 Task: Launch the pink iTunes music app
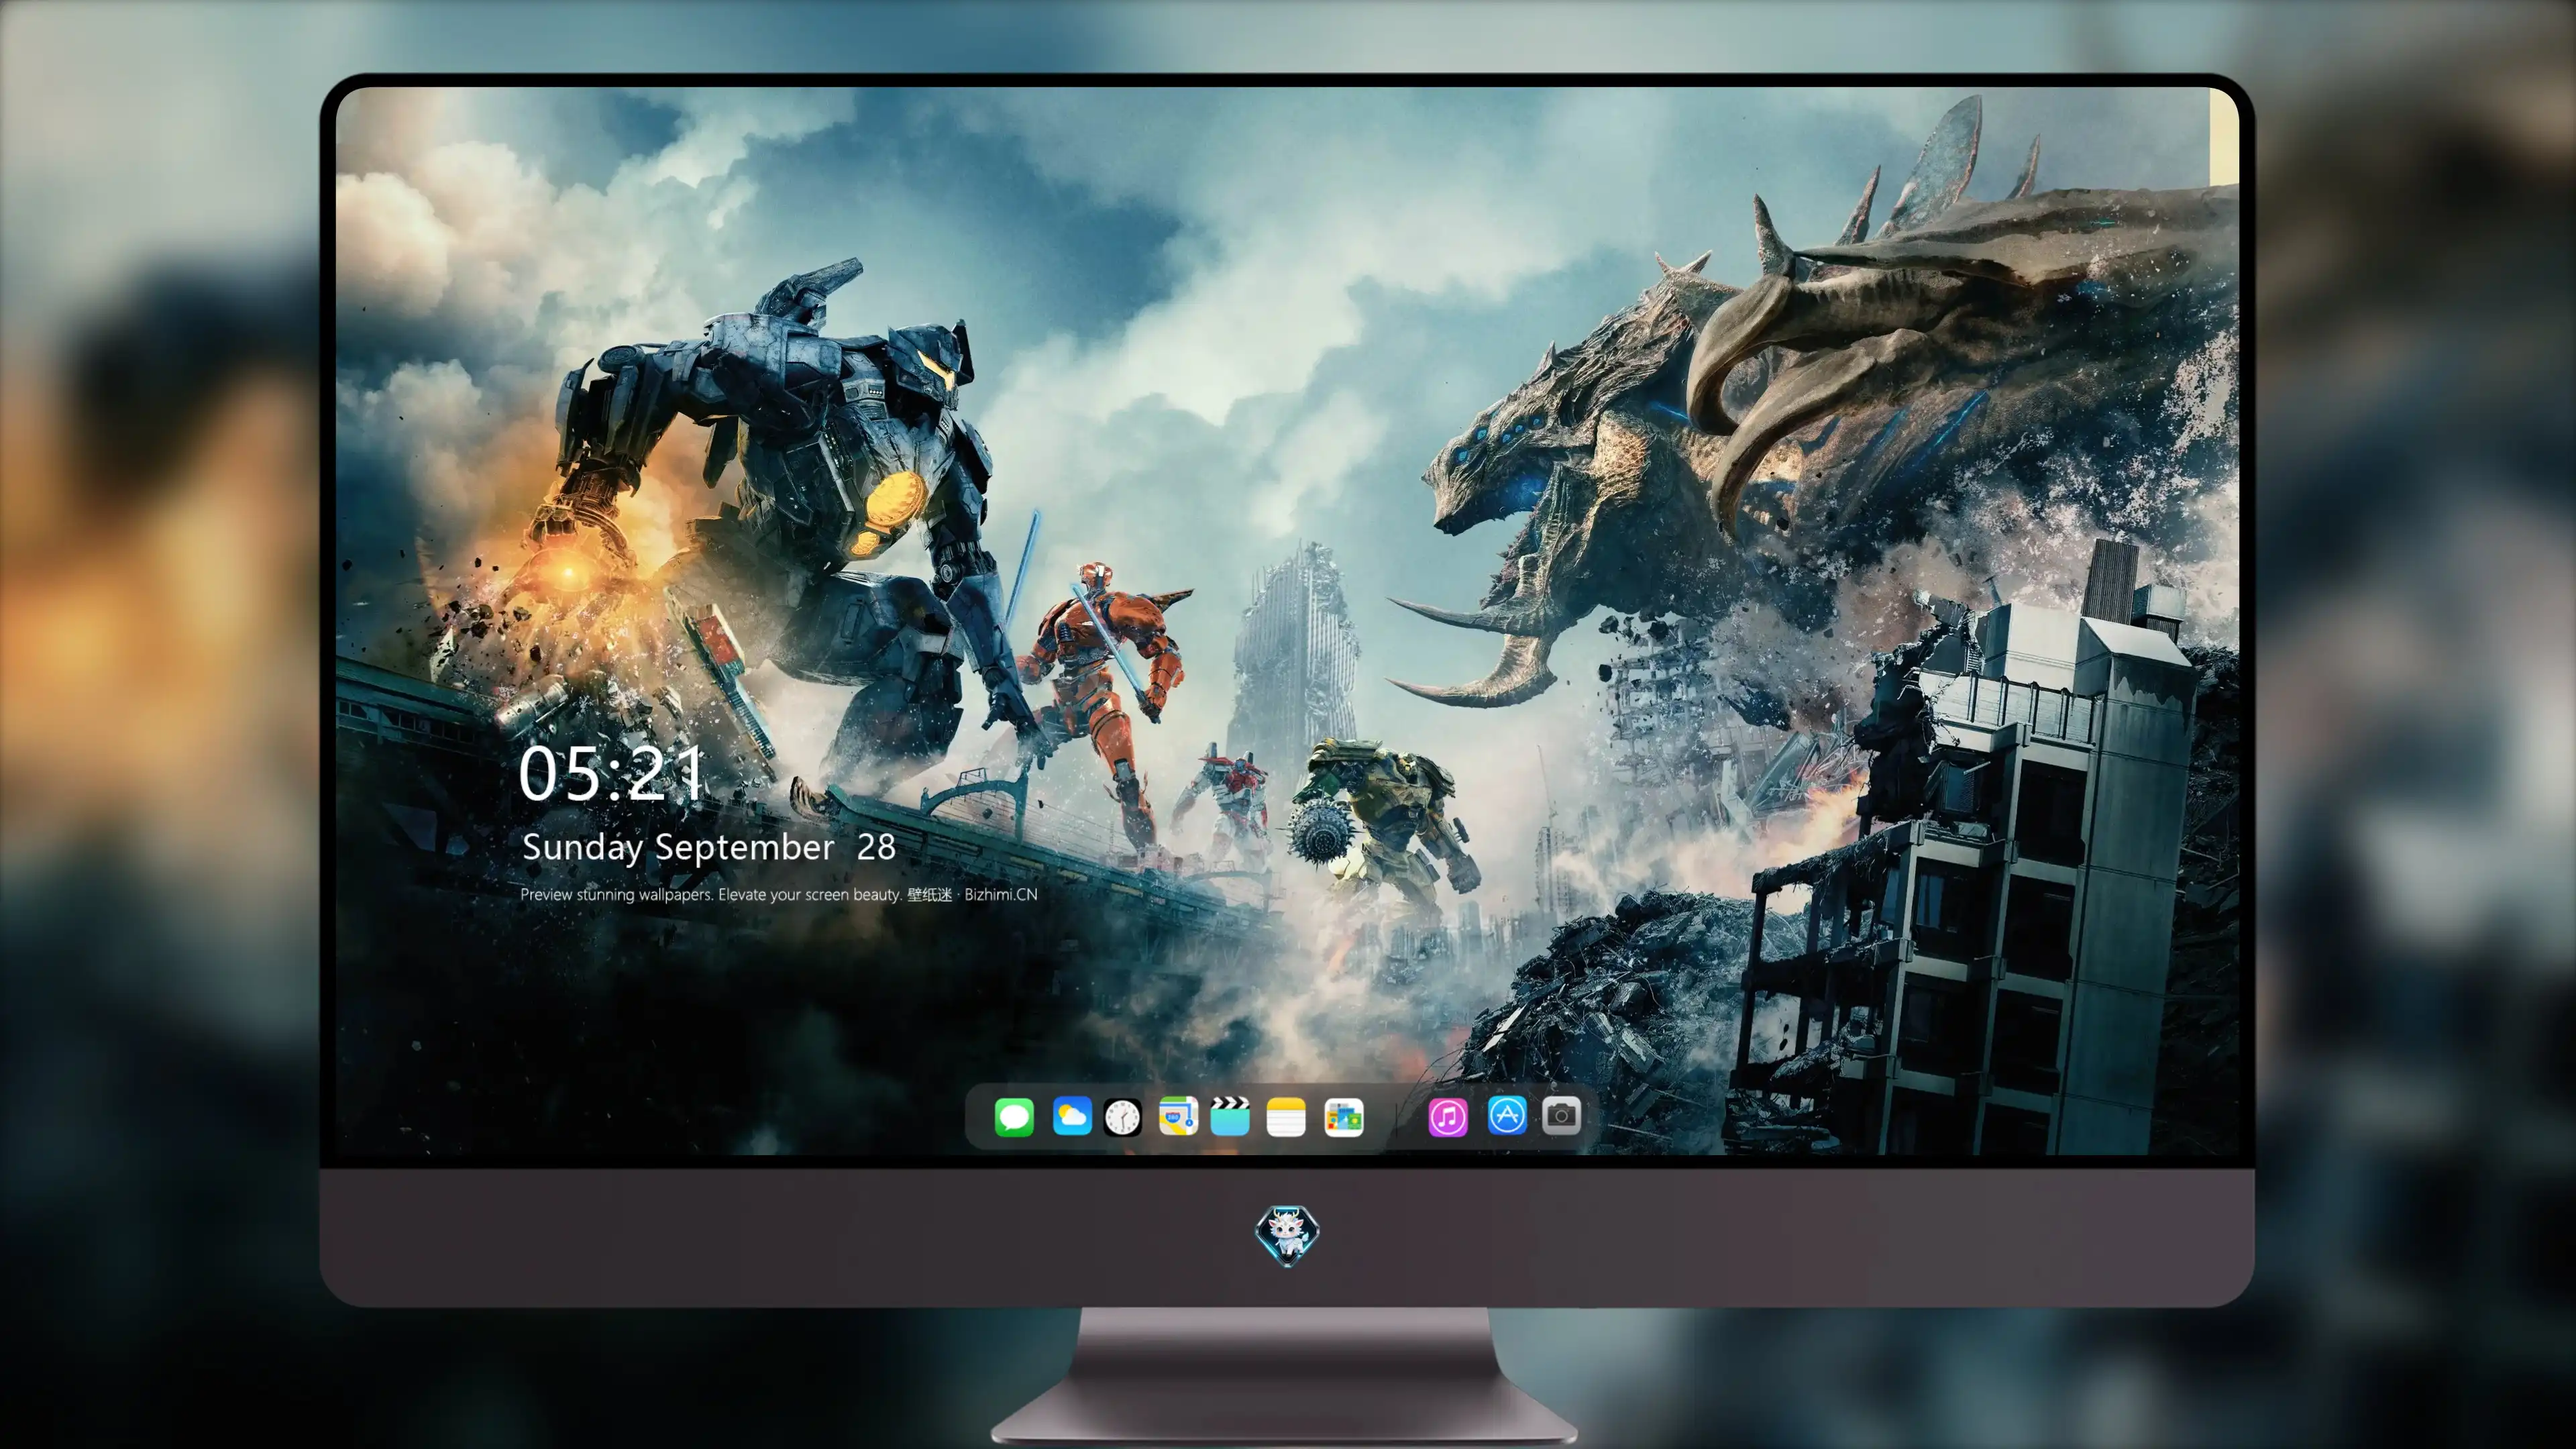pyautogui.click(x=1448, y=1117)
